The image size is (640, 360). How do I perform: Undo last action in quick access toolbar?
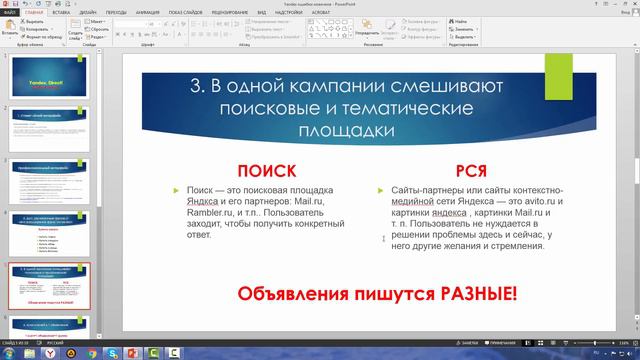coord(25,4)
